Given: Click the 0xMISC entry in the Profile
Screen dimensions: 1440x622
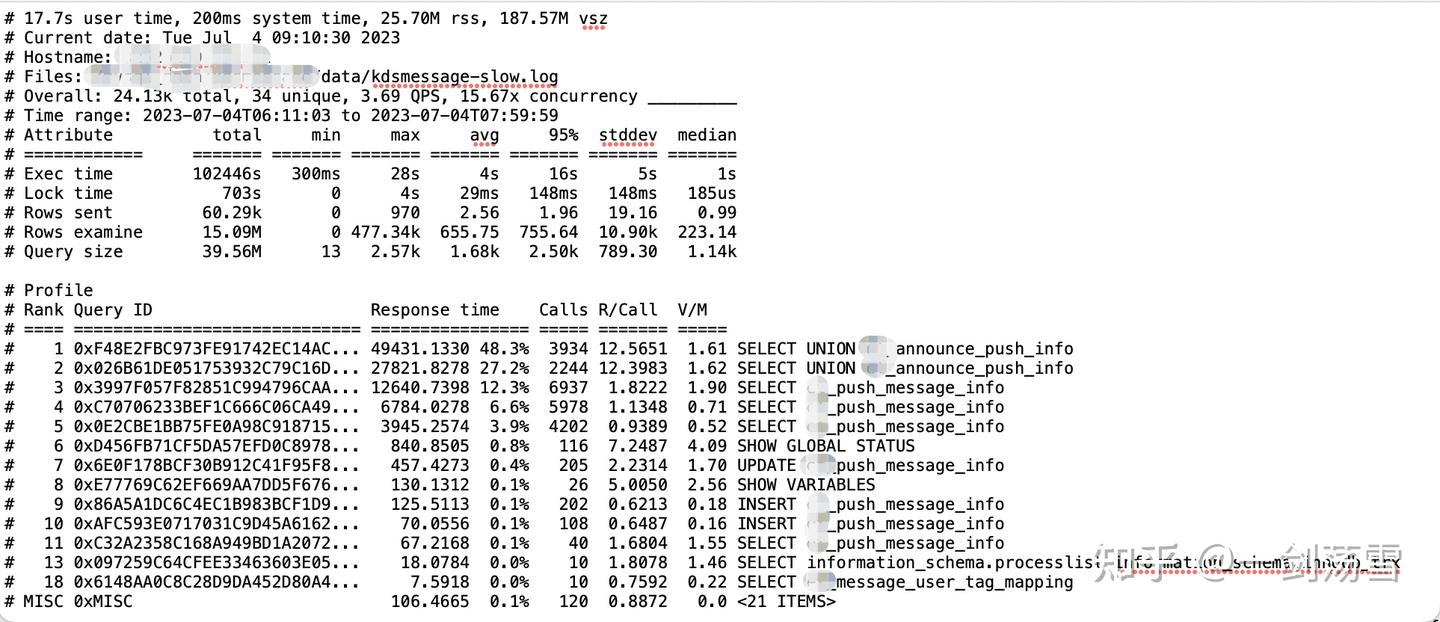Looking at the screenshot, I should coord(103,601).
